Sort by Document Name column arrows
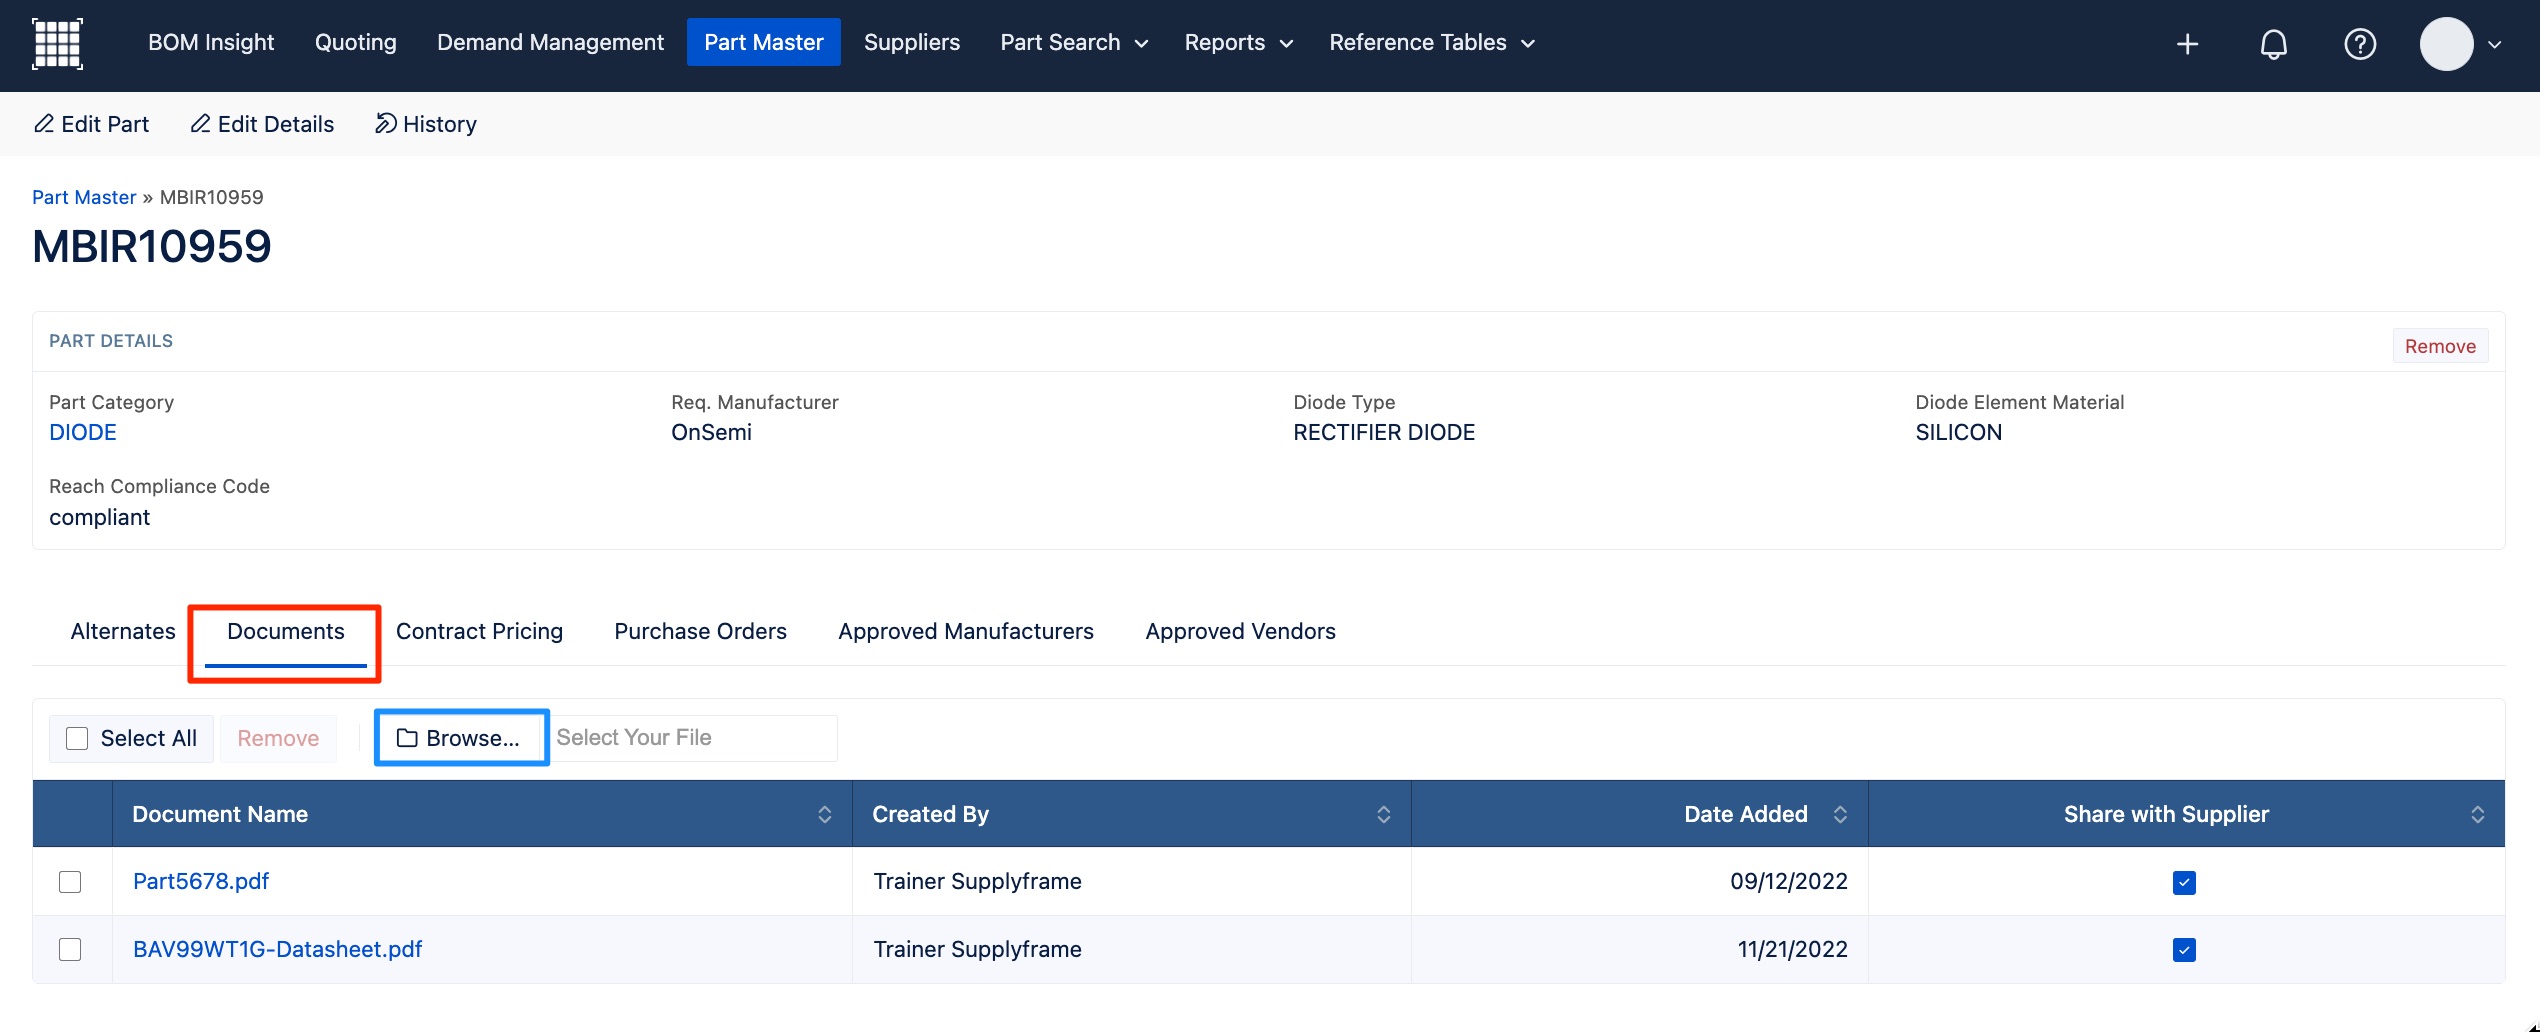The width and height of the screenshot is (2540, 1032). (825, 814)
